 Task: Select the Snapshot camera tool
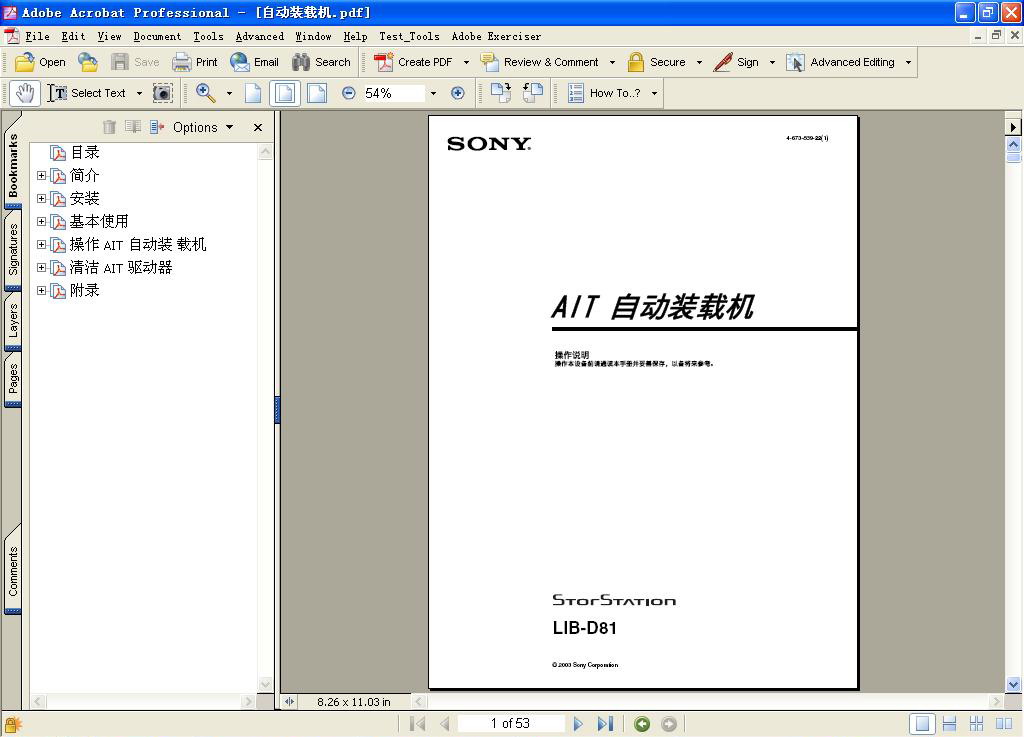click(163, 93)
